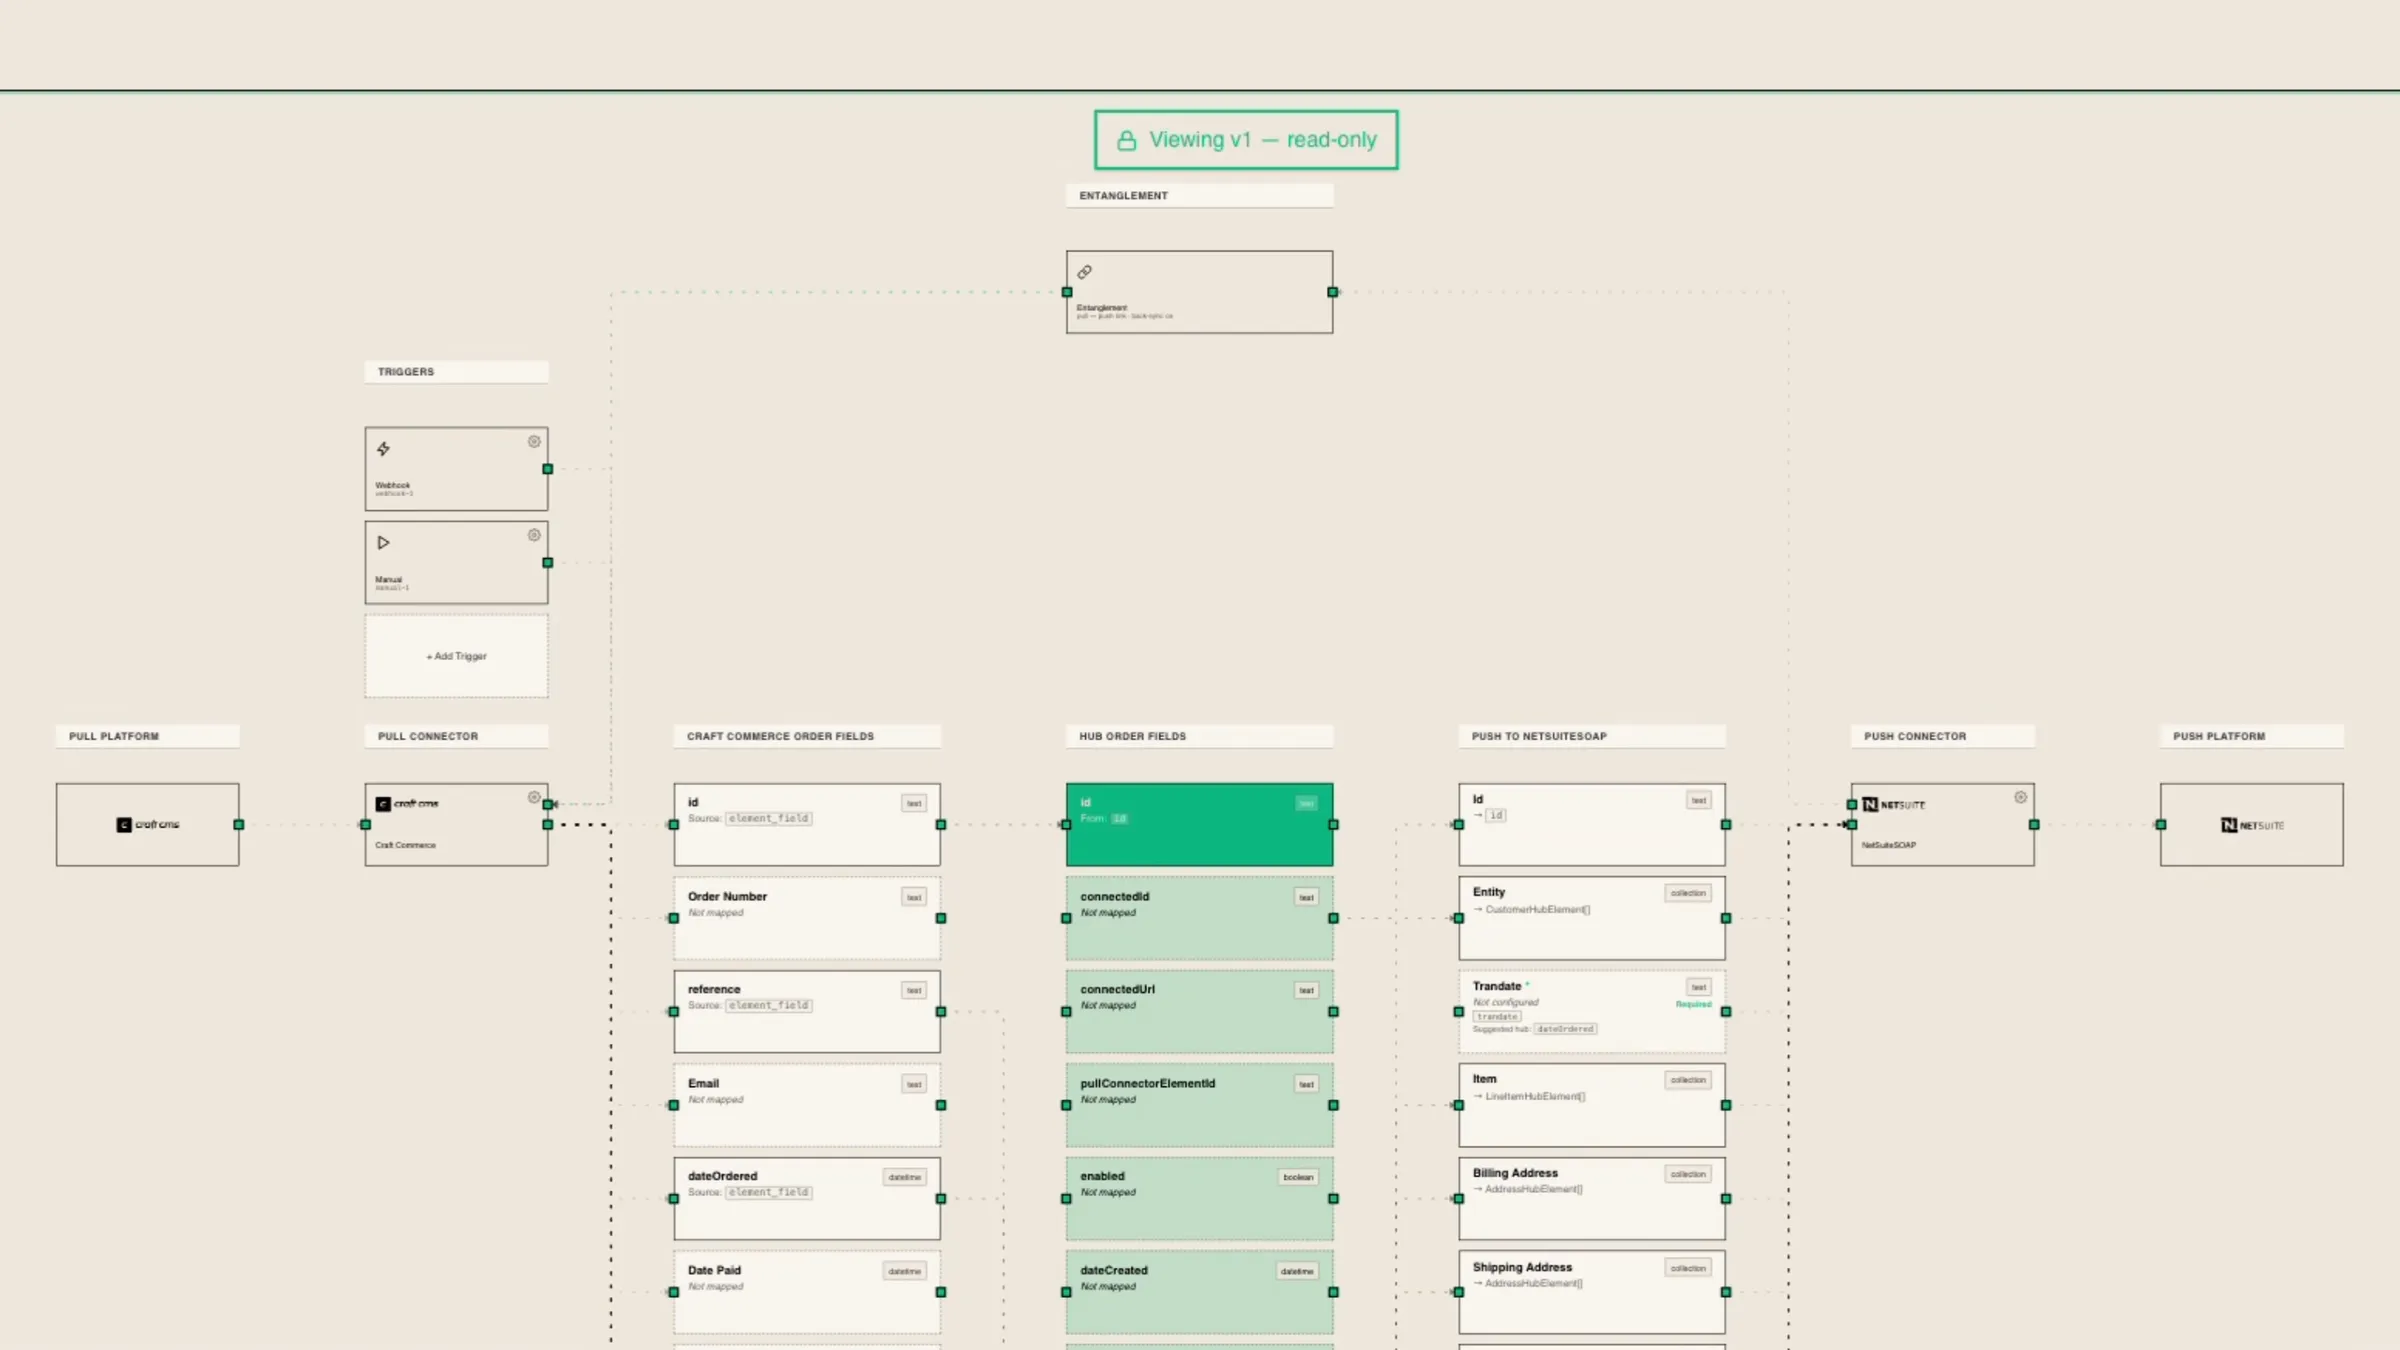Image resolution: width=2400 pixels, height=1350 pixels.
Task: Select the Trandate required push field
Action: point(1592,1011)
